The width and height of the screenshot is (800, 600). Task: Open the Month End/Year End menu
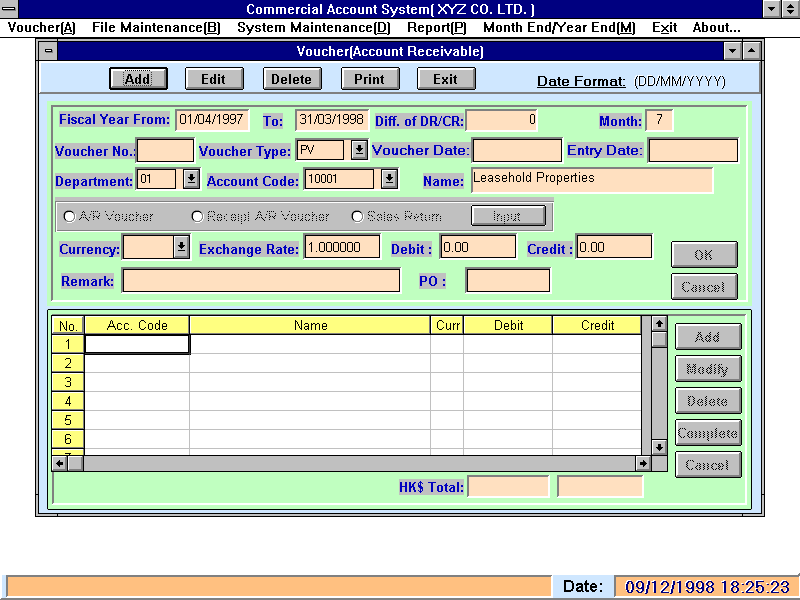(558, 27)
